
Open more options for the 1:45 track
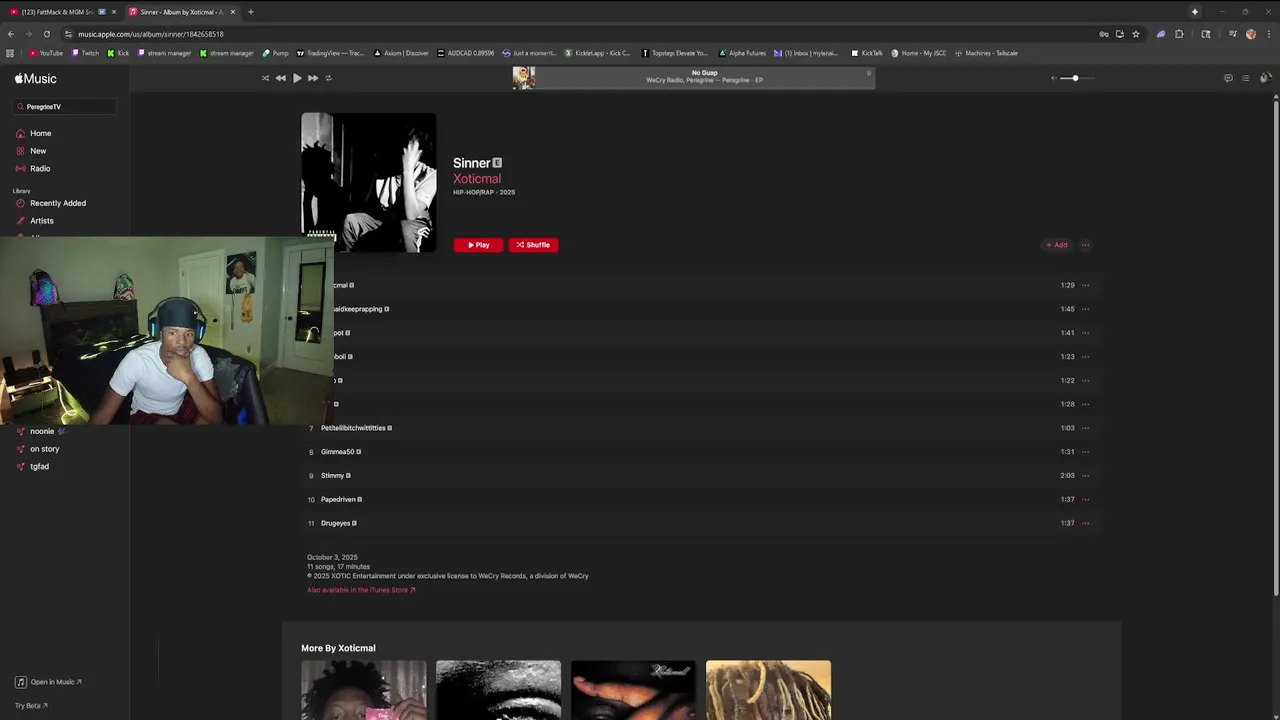tap(1085, 309)
